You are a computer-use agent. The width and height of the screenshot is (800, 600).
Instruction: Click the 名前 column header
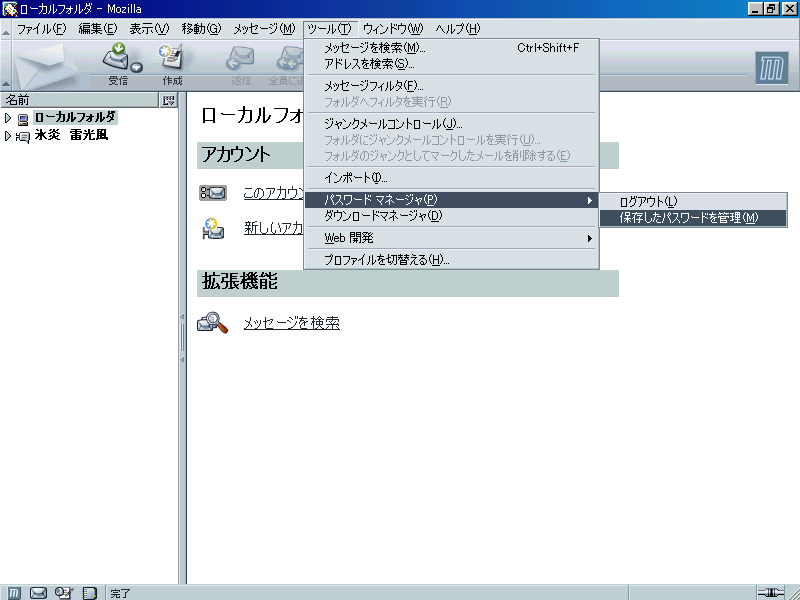80,100
